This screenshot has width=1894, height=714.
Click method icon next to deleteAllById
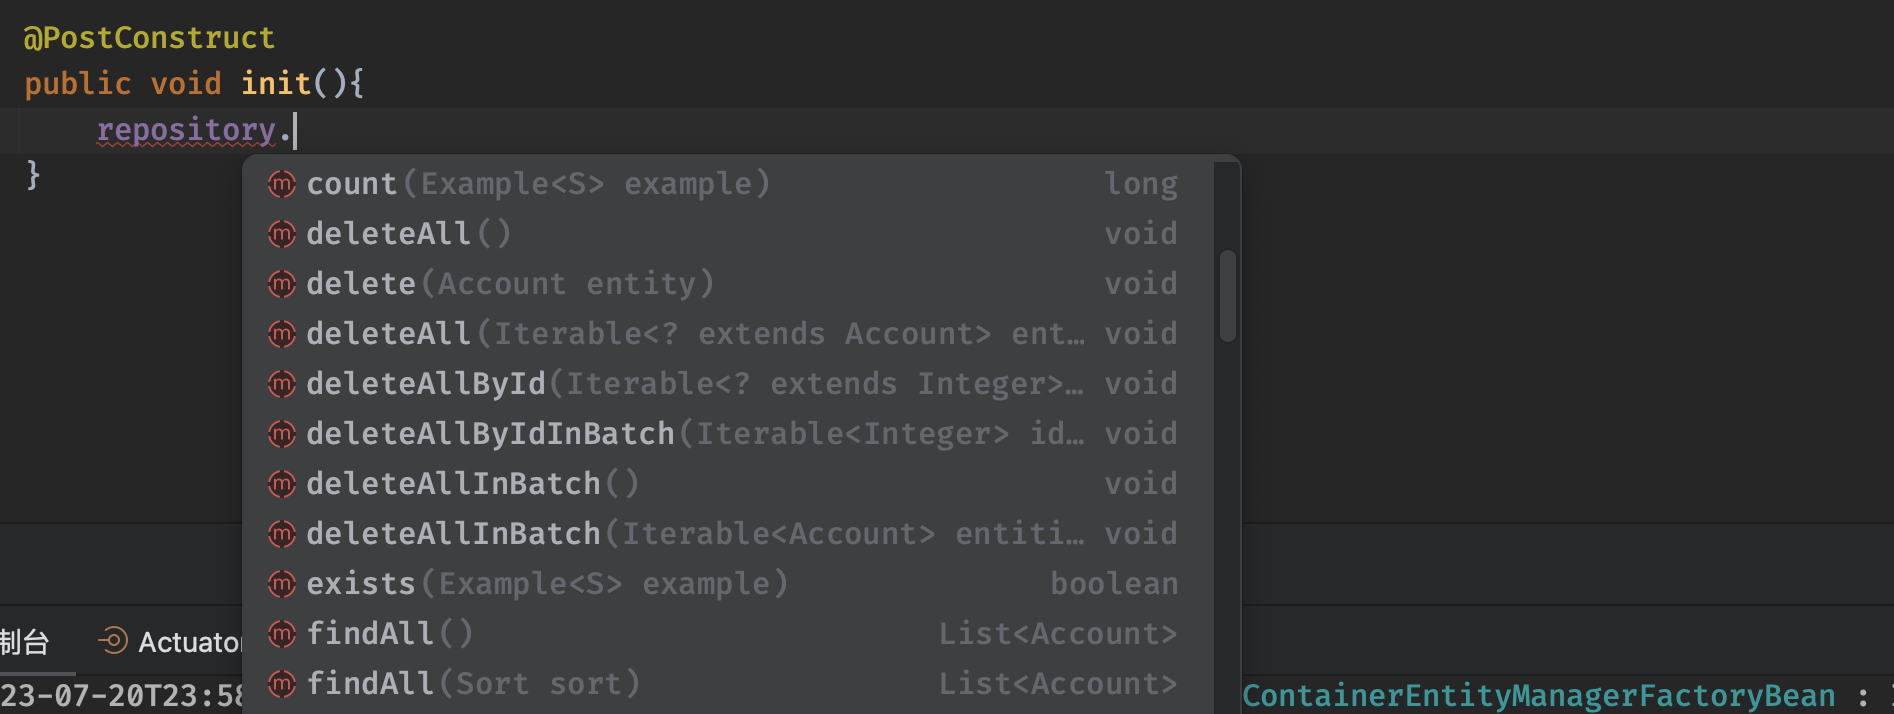click(x=282, y=384)
